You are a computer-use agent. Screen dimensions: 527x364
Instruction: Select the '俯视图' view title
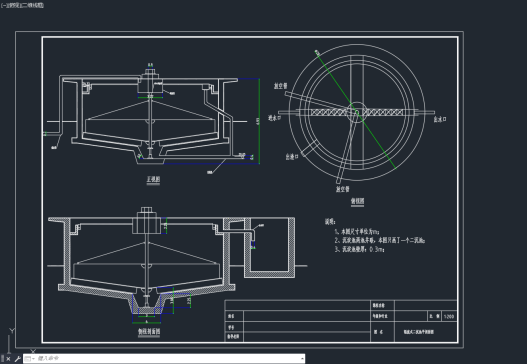(357, 201)
